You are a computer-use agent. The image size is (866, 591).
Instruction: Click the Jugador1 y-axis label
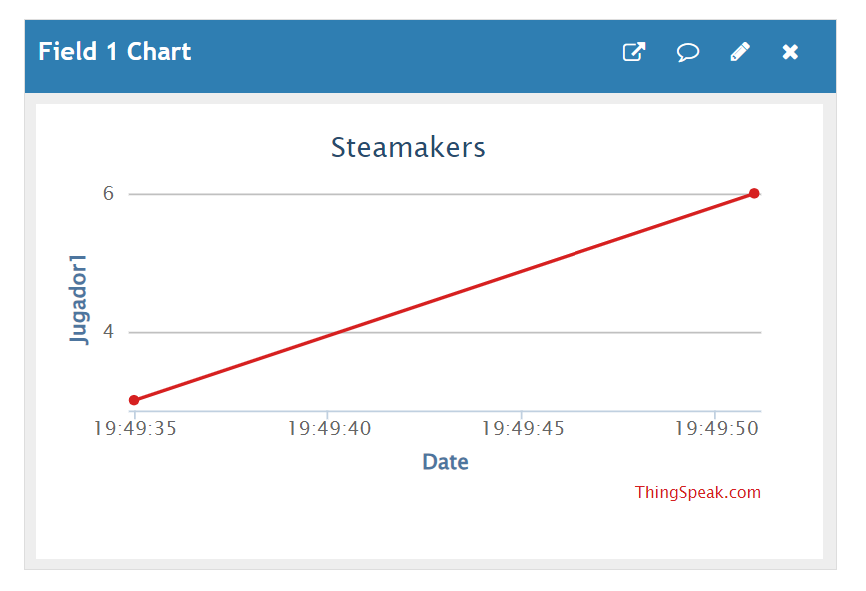coord(79,300)
